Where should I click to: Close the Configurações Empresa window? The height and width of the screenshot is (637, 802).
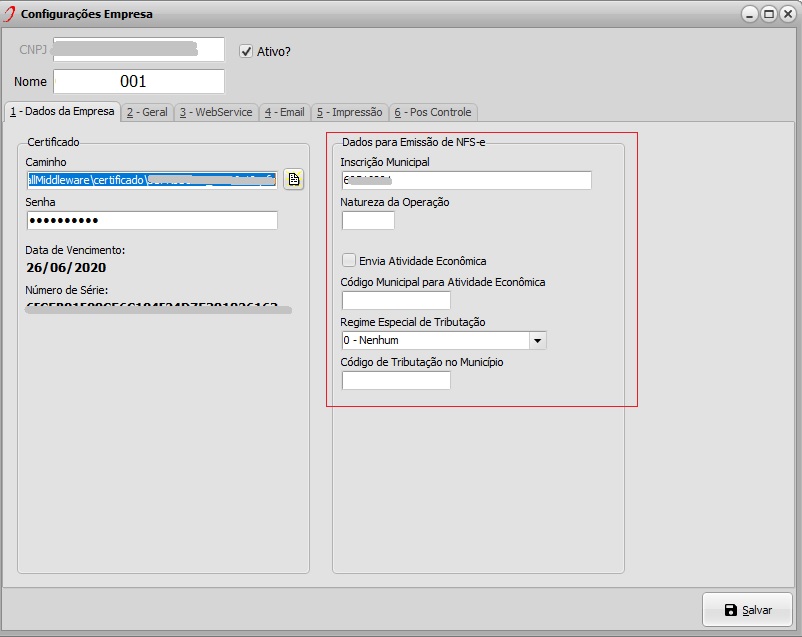[x=788, y=14]
